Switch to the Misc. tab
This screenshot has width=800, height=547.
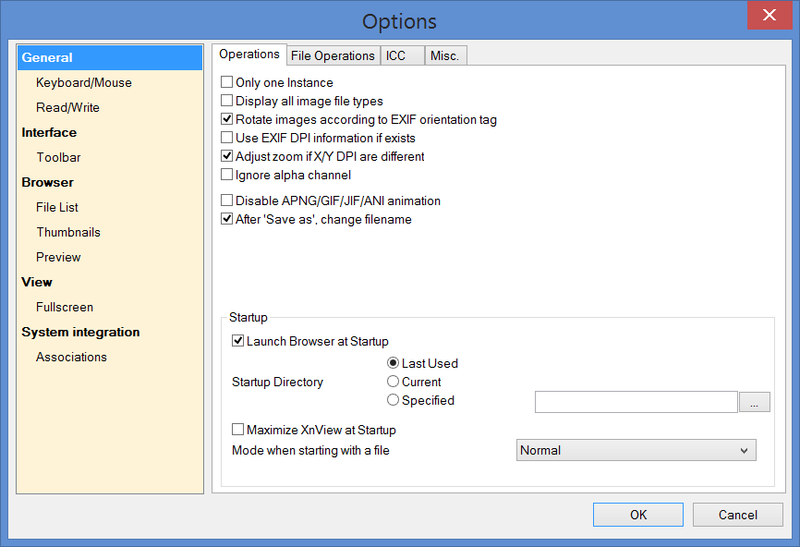point(444,56)
